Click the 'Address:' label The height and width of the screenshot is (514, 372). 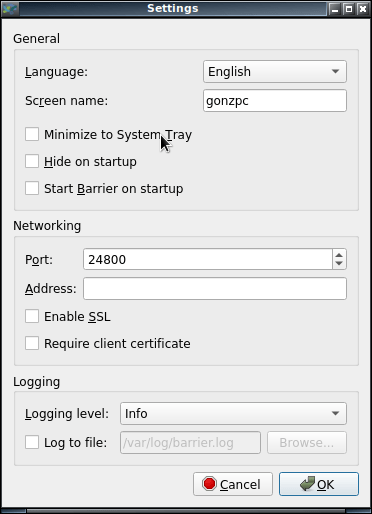click(51, 289)
